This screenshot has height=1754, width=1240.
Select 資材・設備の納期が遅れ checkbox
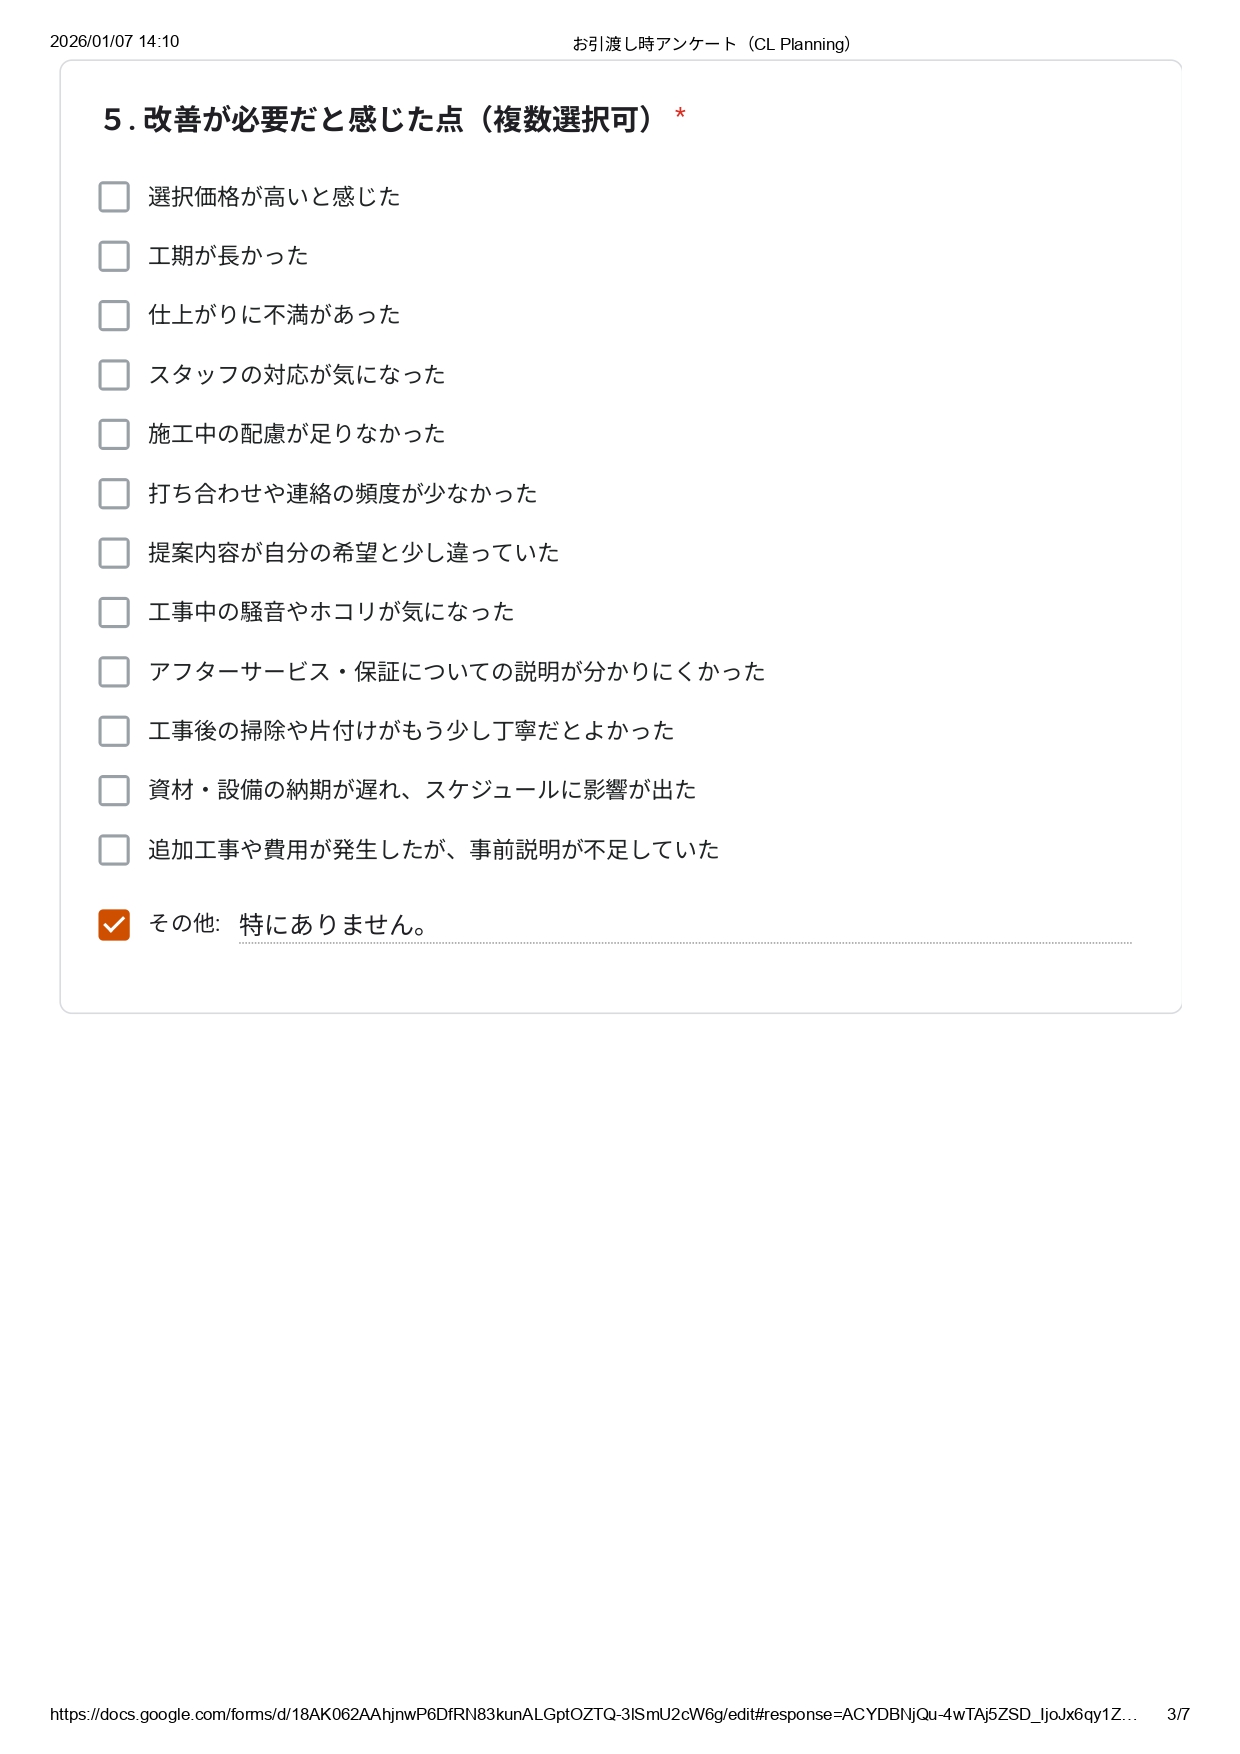click(x=114, y=790)
